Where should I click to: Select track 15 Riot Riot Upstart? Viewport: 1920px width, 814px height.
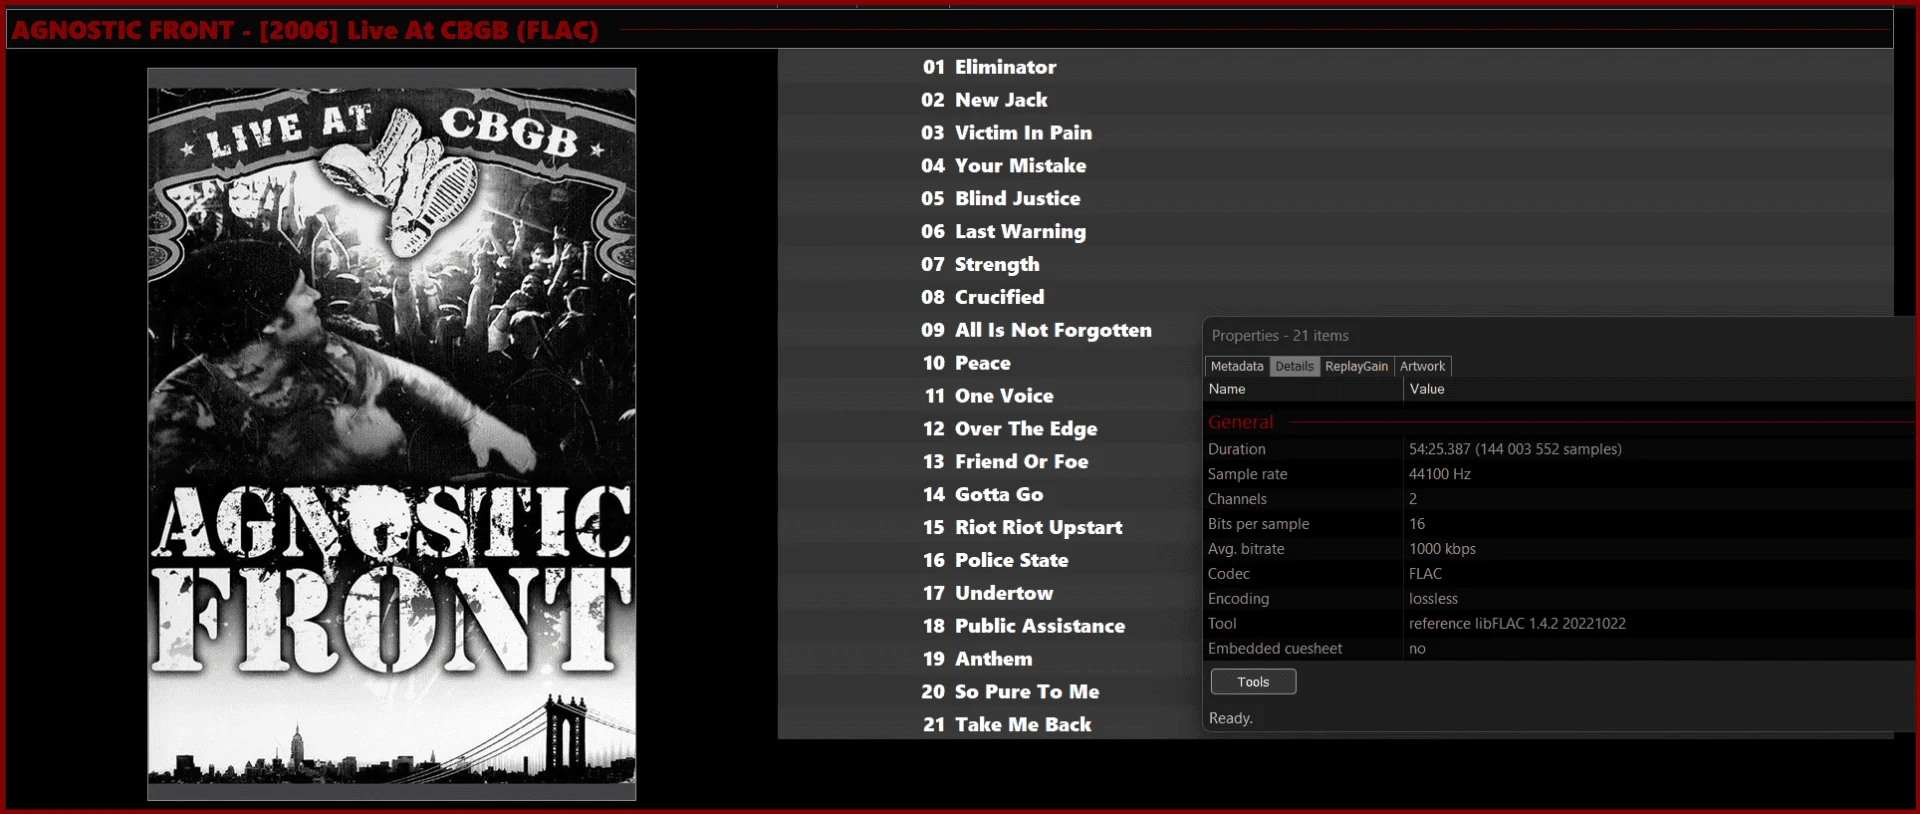point(1022,527)
